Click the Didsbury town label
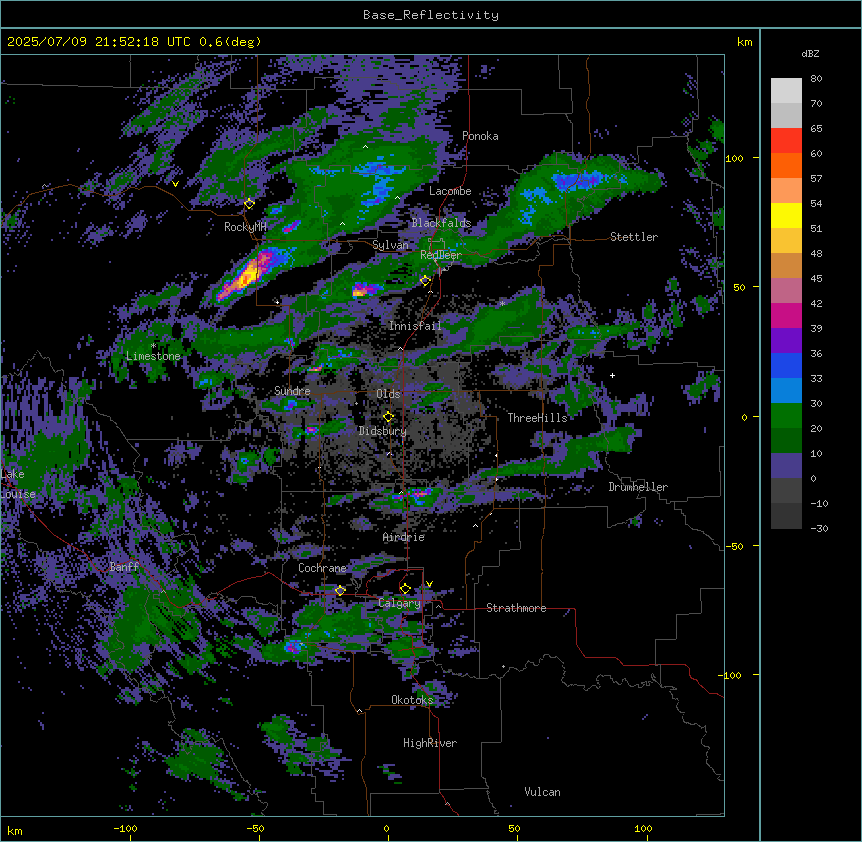Screen dimensions: 862x842 point(383,431)
